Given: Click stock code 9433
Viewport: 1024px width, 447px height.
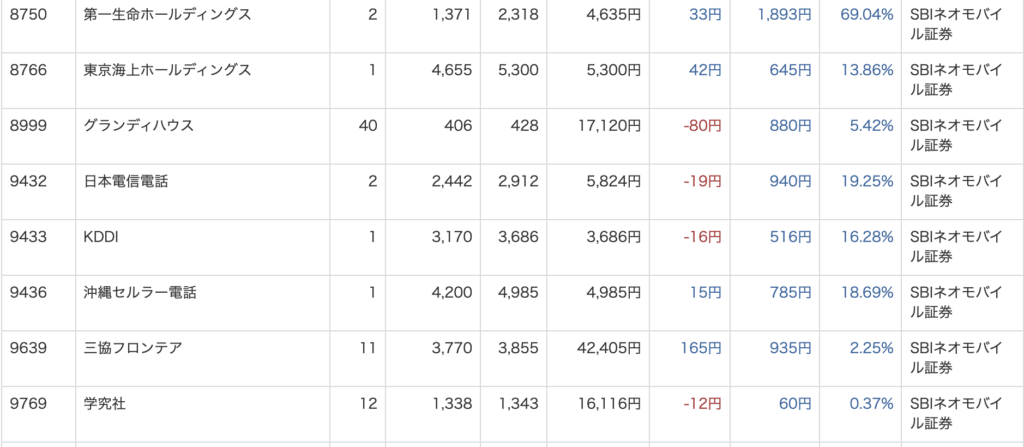Looking at the screenshot, I should point(28,237).
